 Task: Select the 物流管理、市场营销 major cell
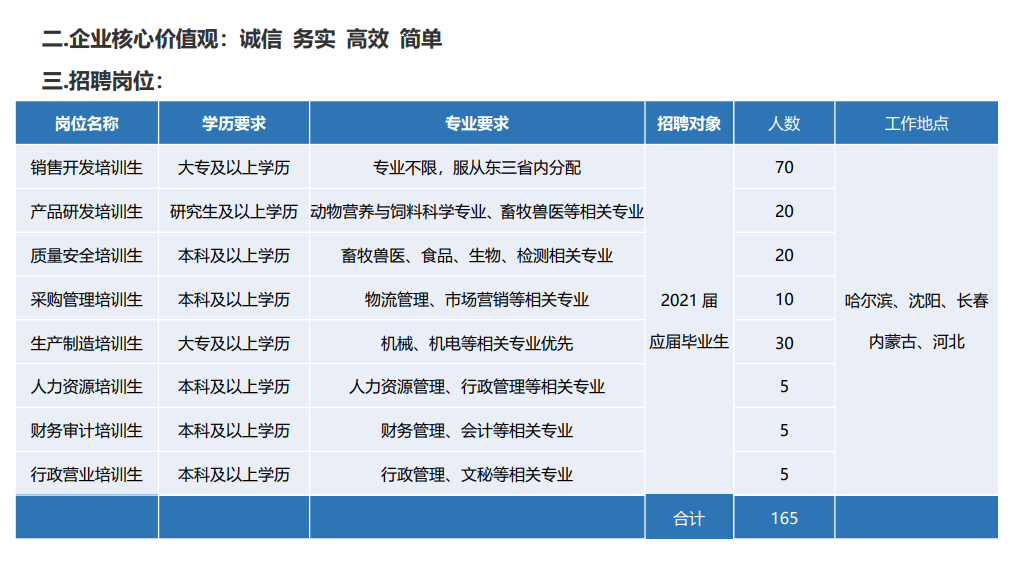click(477, 300)
